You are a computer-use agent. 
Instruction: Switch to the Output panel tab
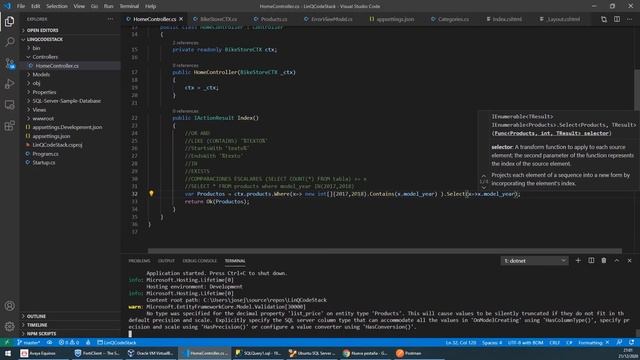tap(166, 261)
